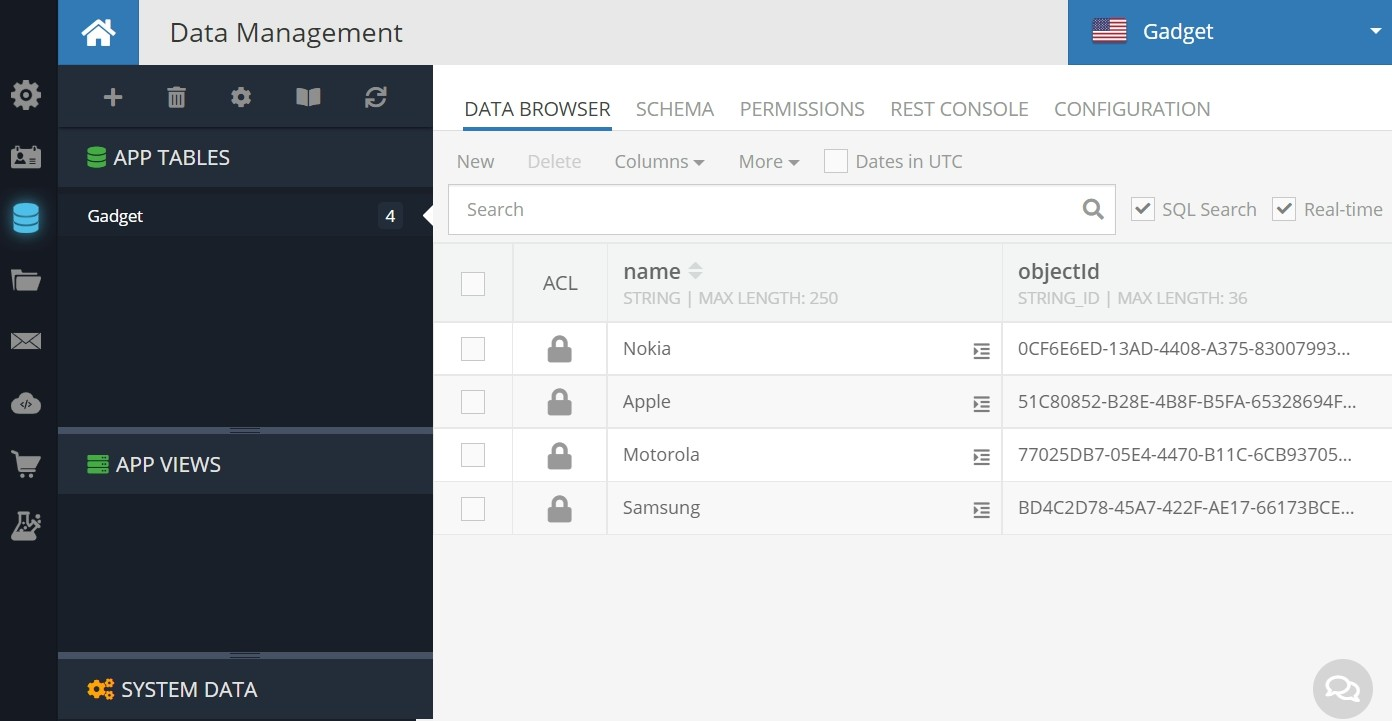Image resolution: width=1392 pixels, height=721 pixels.
Task: Open the chat support bubble
Action: (1342, 688)
